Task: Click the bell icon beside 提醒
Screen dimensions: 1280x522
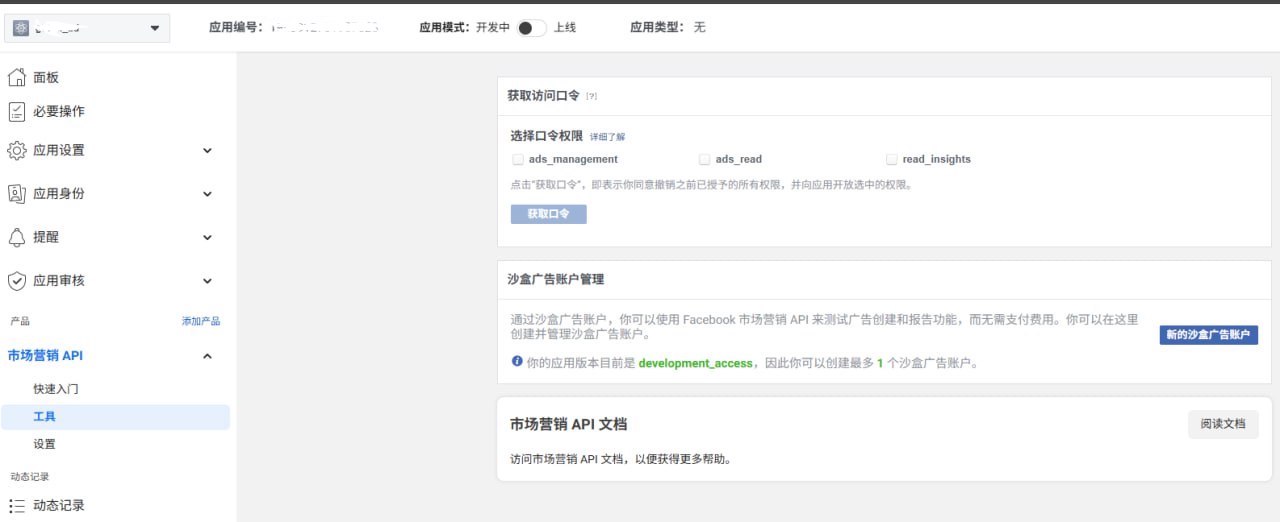Action: coord(17,238)
